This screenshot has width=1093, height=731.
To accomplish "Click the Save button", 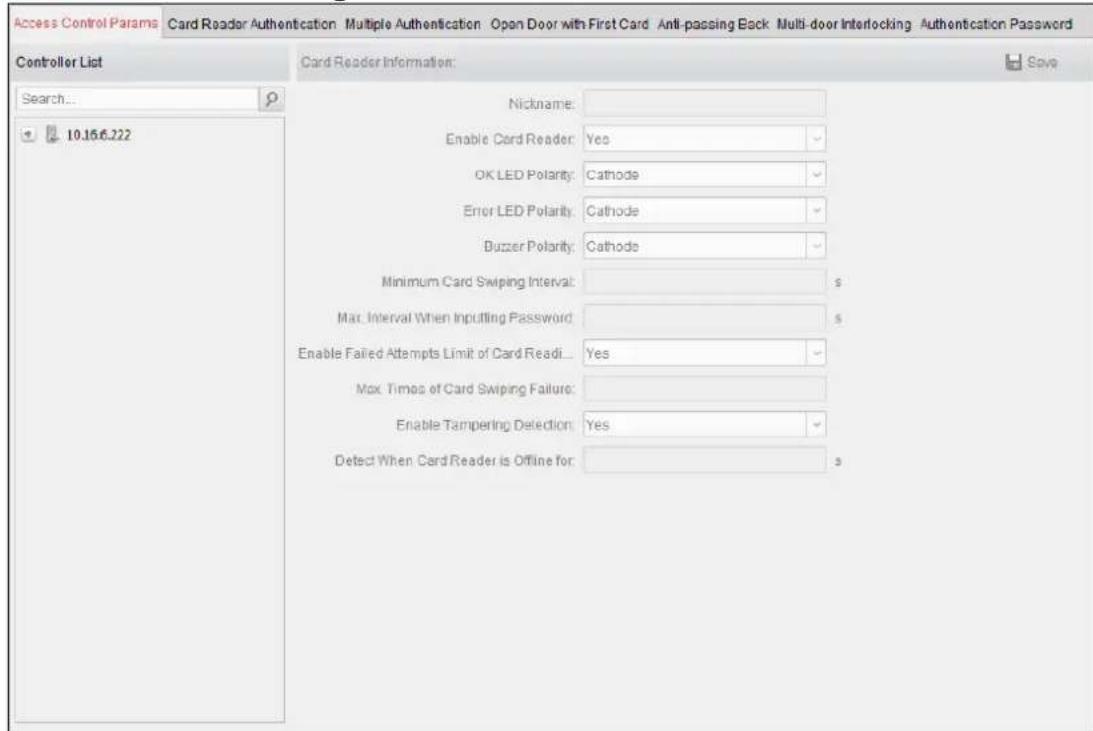I will pos(1032,62).
